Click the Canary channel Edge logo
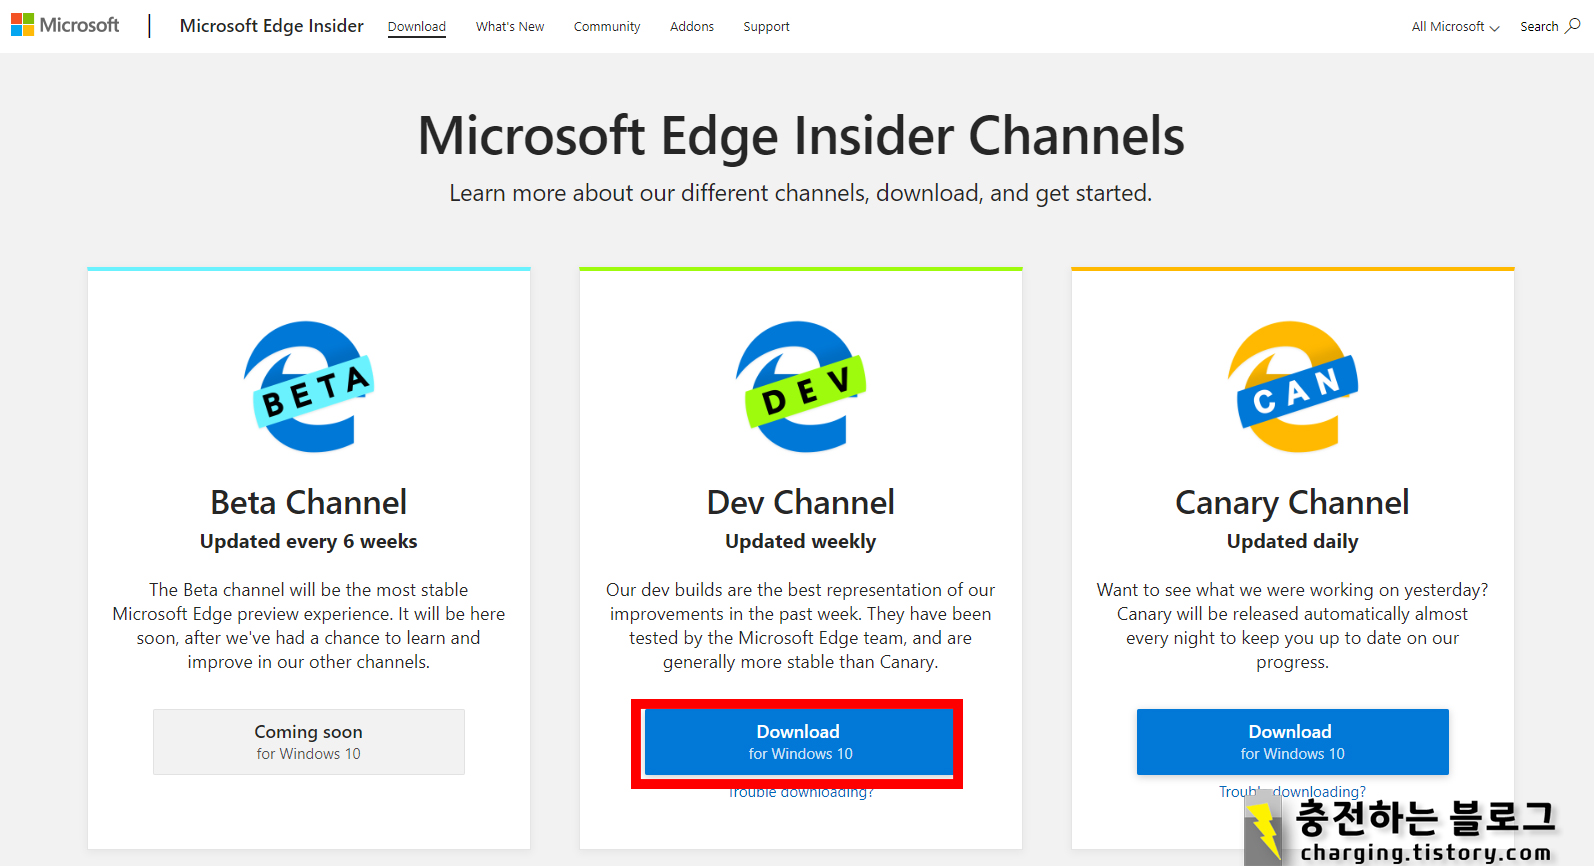The width and height of the screenshot is (1594, 866). (x=1293, y=387)
